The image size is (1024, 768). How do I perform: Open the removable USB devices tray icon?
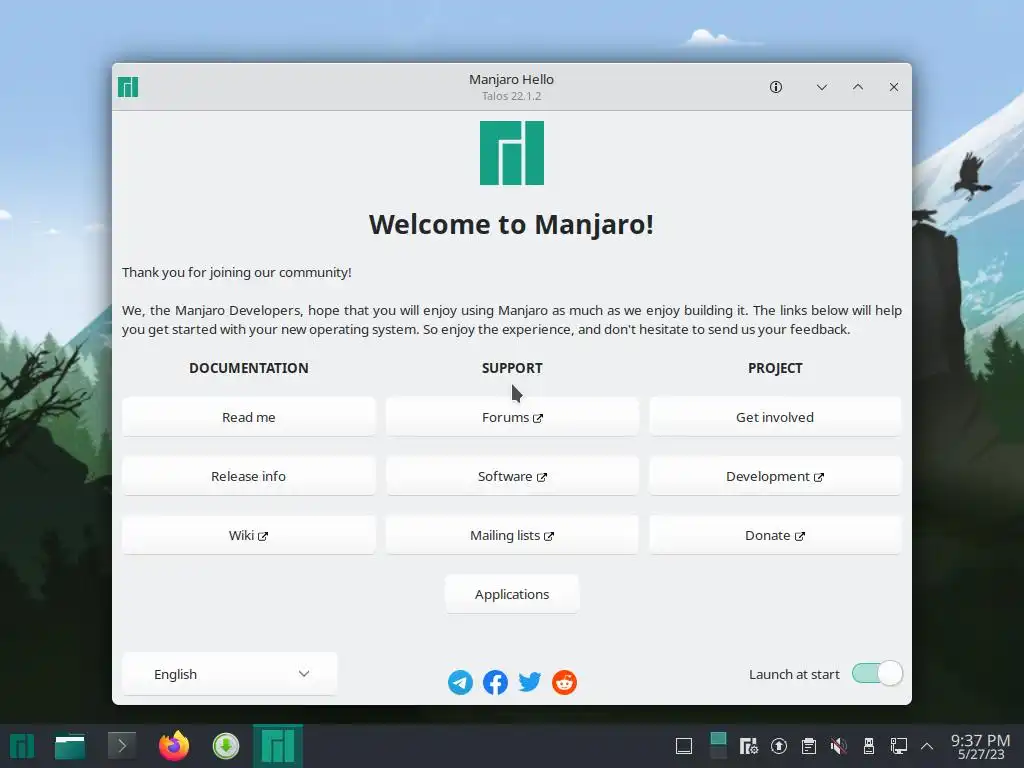869,746
